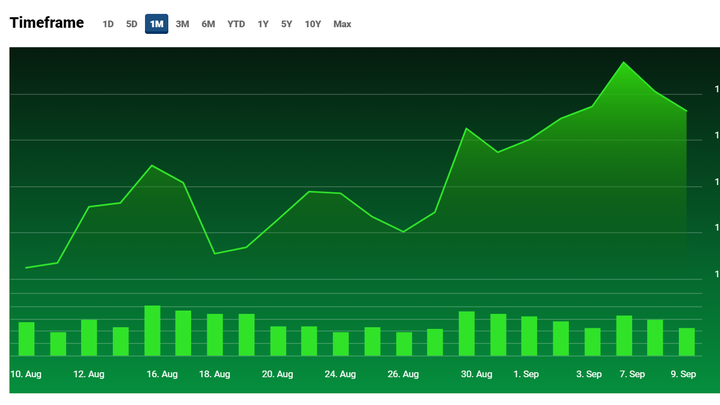Click the '12. Aug' axis label
The height and width of the screenshot is (405, 720).
coord(89,374)
